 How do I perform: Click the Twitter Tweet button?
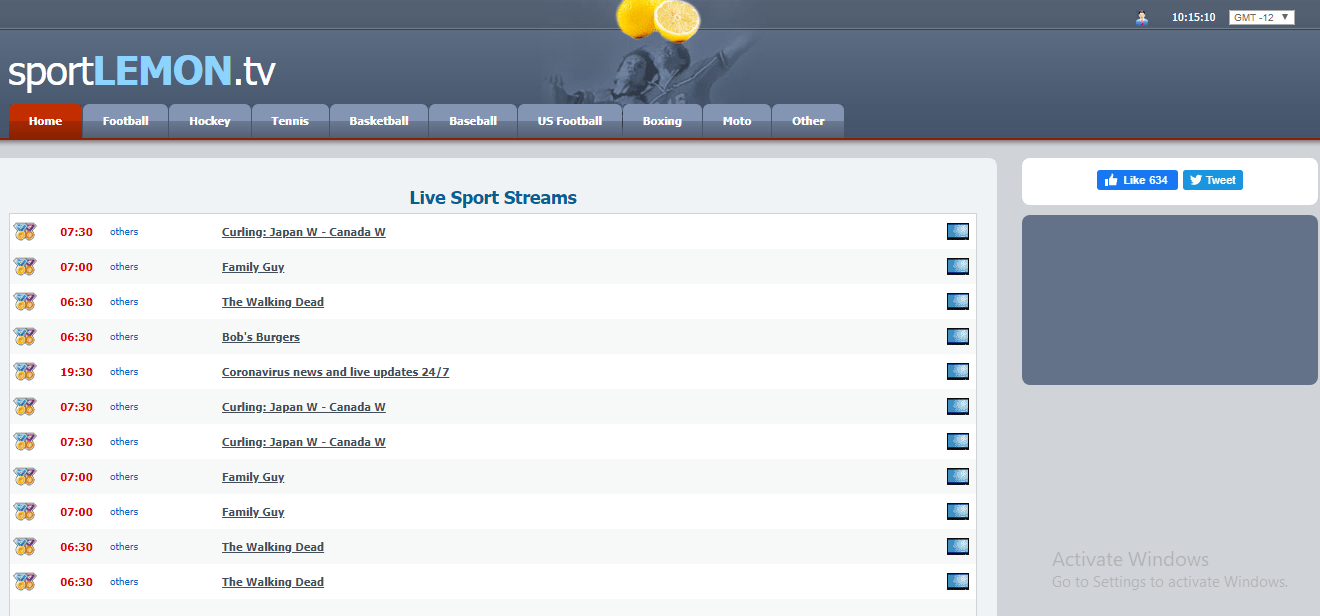[1213, 180]
